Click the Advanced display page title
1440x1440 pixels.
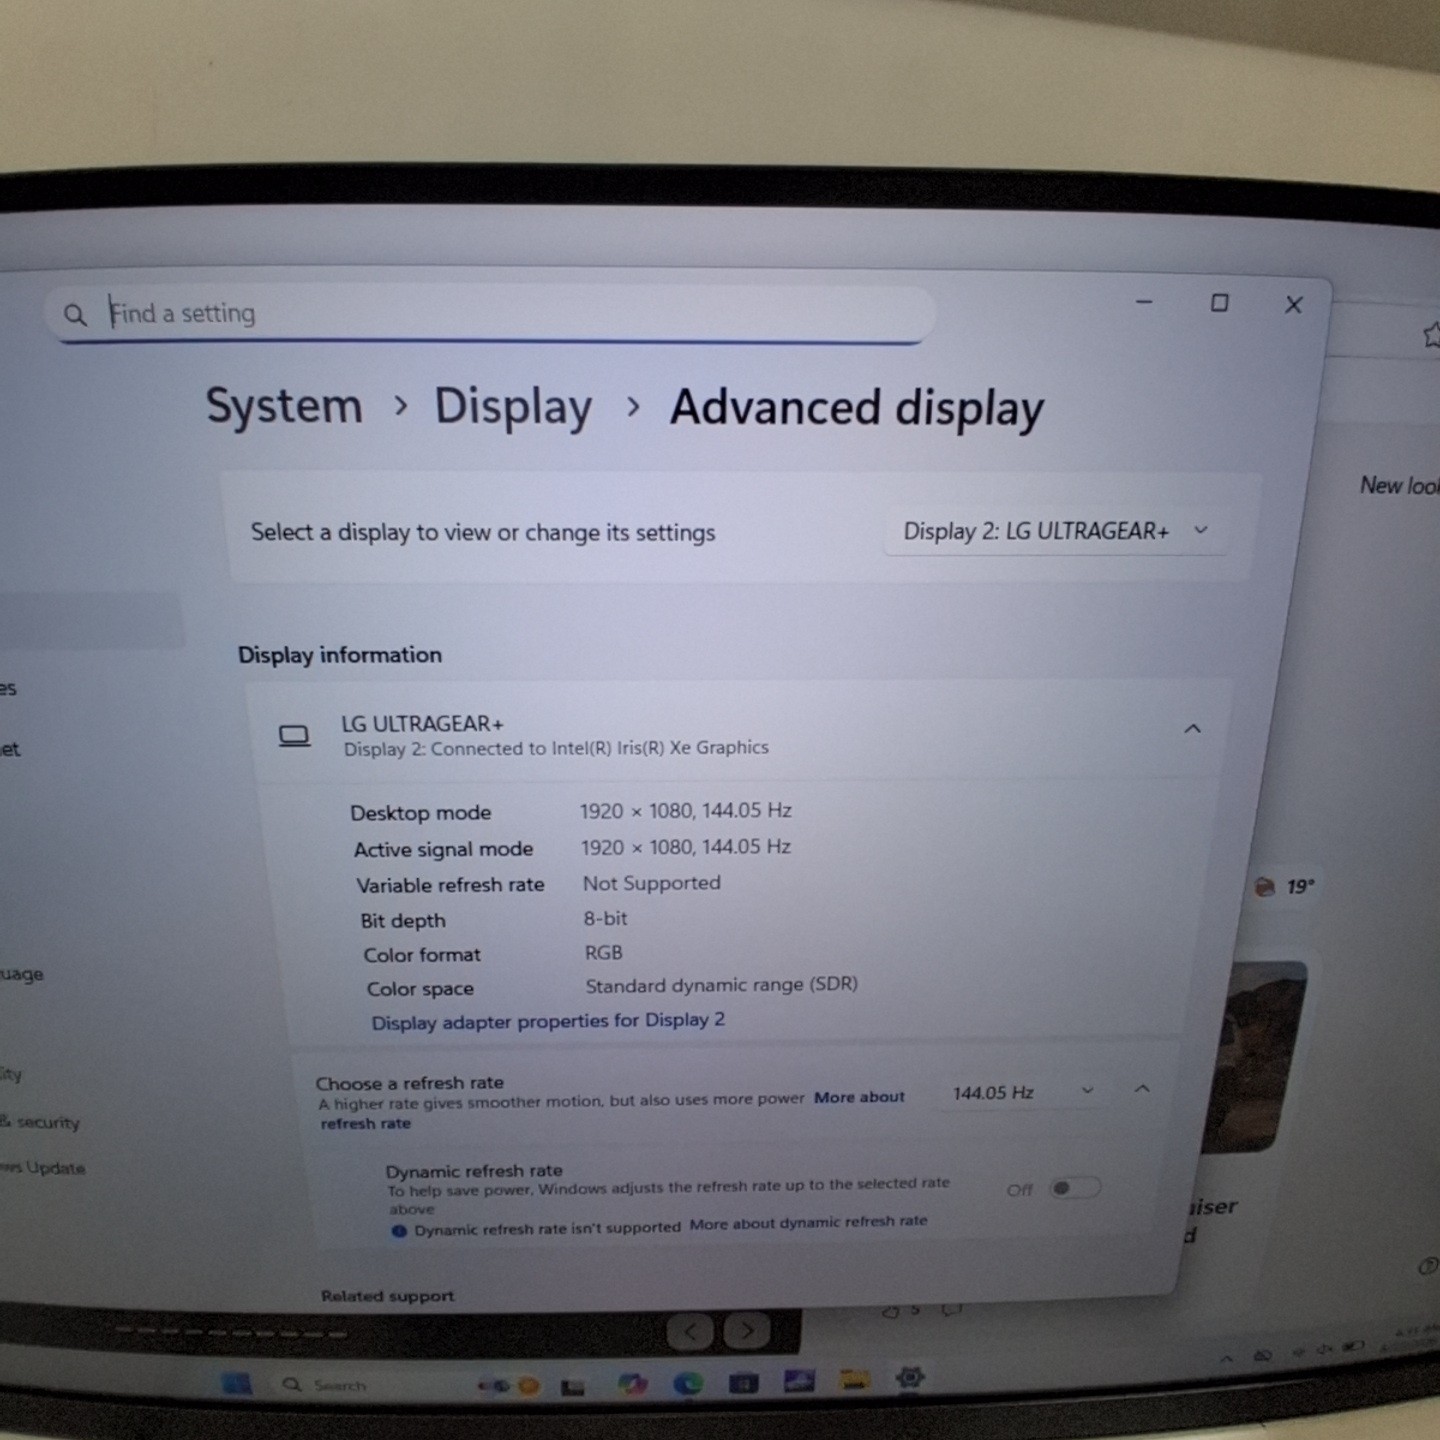[x=857, y=409]
